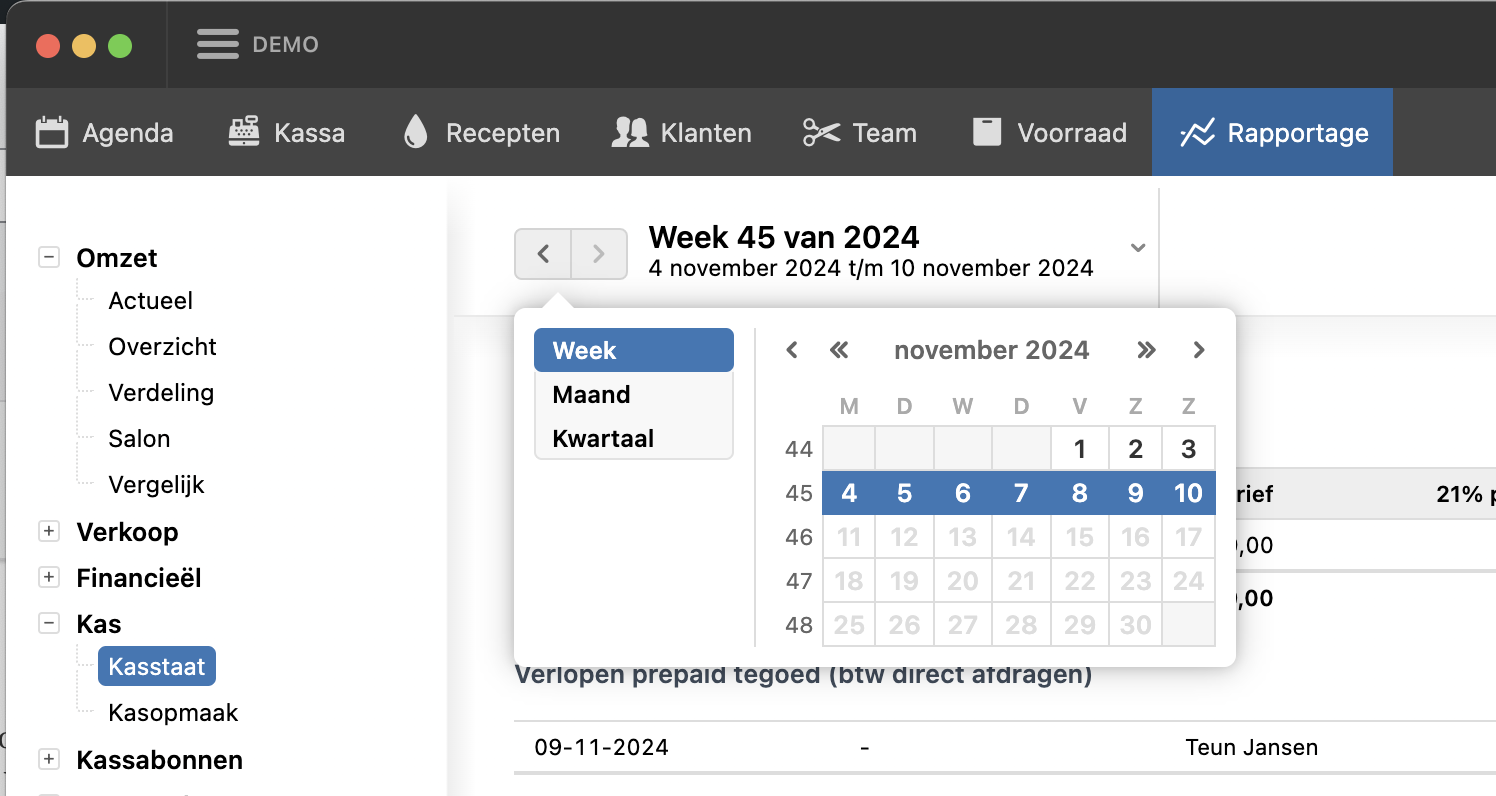The height and width of the screenshot is (796, 1496).
Task: Collapse the Omzet tree section
Action: 48,257
